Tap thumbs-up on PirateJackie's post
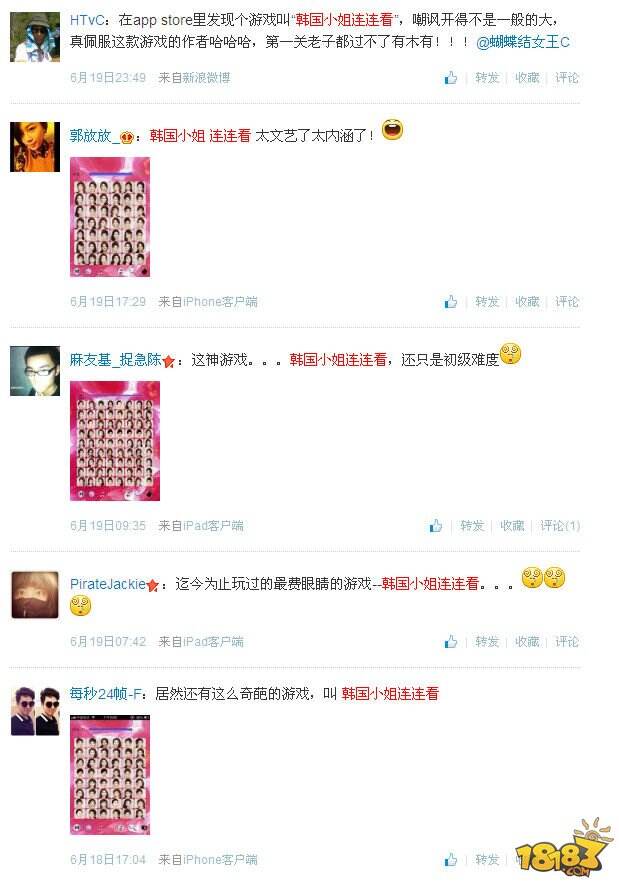This screenshot has height=883, width=619. tap(451, 641)
